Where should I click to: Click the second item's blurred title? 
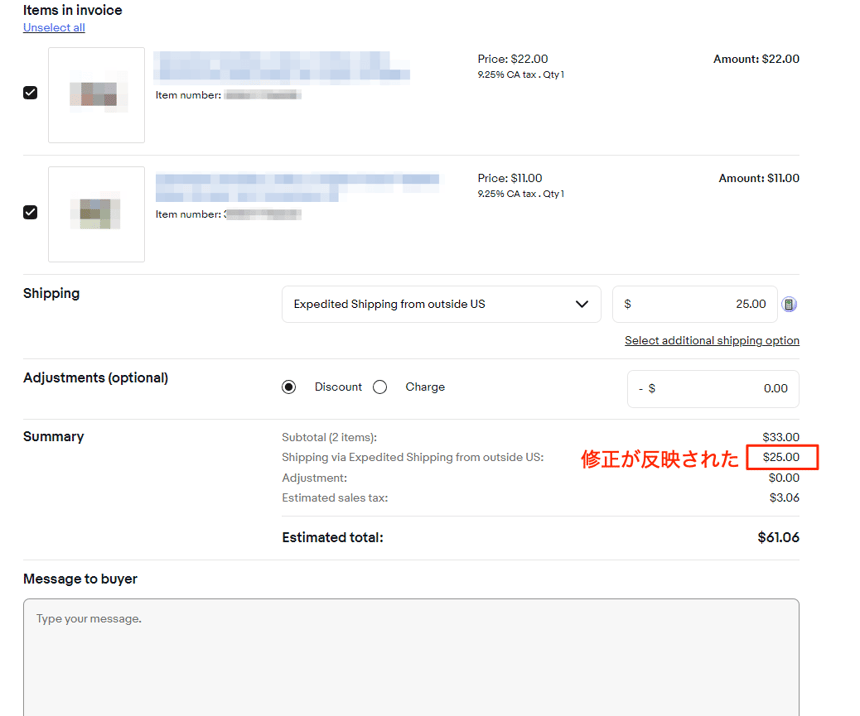pyautogui.click(x=296, y=187)
